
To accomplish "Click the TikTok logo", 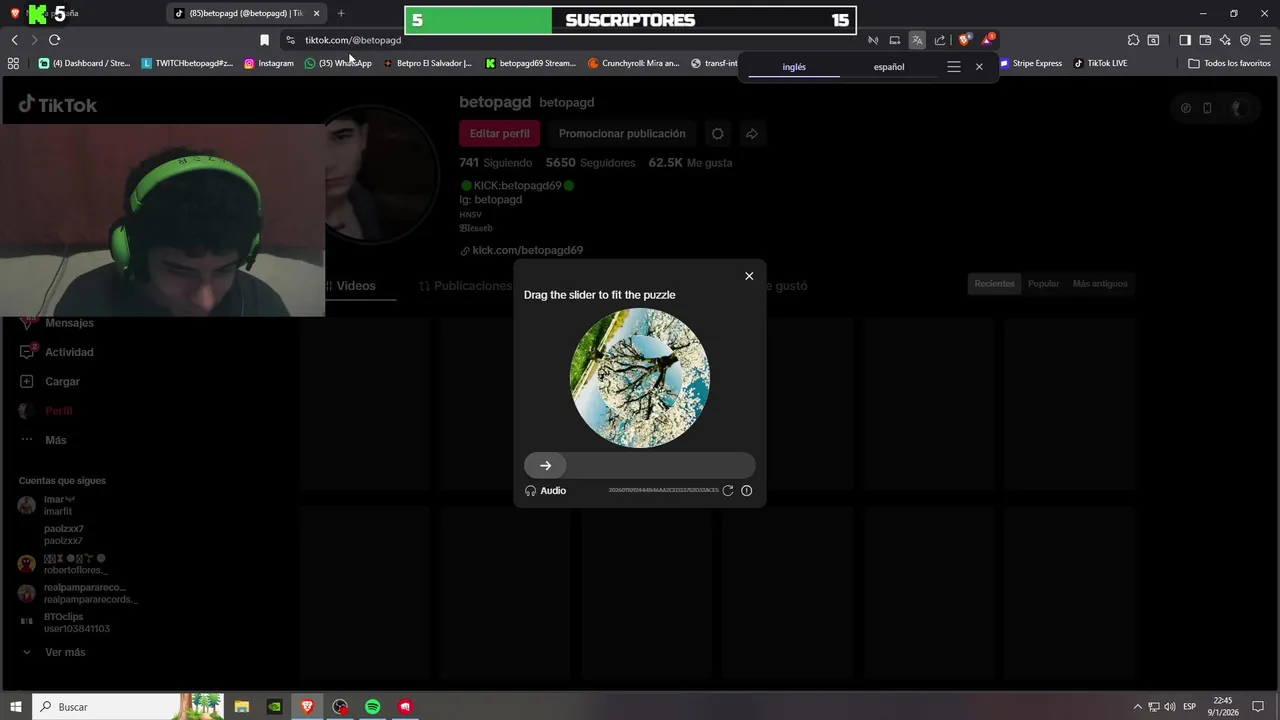I will pyautogui.click(x=58, y=105).
